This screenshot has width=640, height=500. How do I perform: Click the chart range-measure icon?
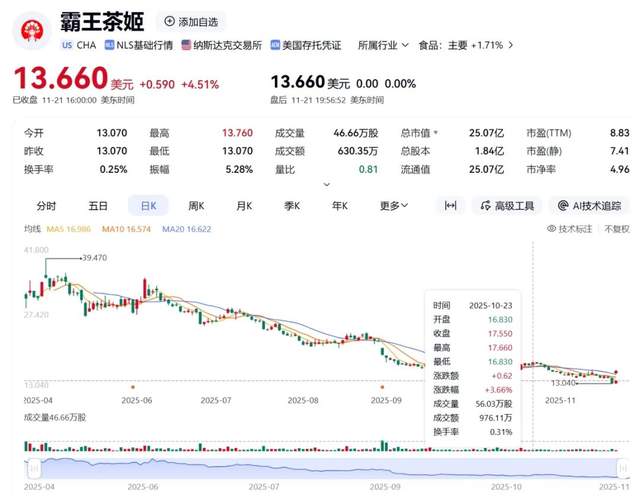450,206
